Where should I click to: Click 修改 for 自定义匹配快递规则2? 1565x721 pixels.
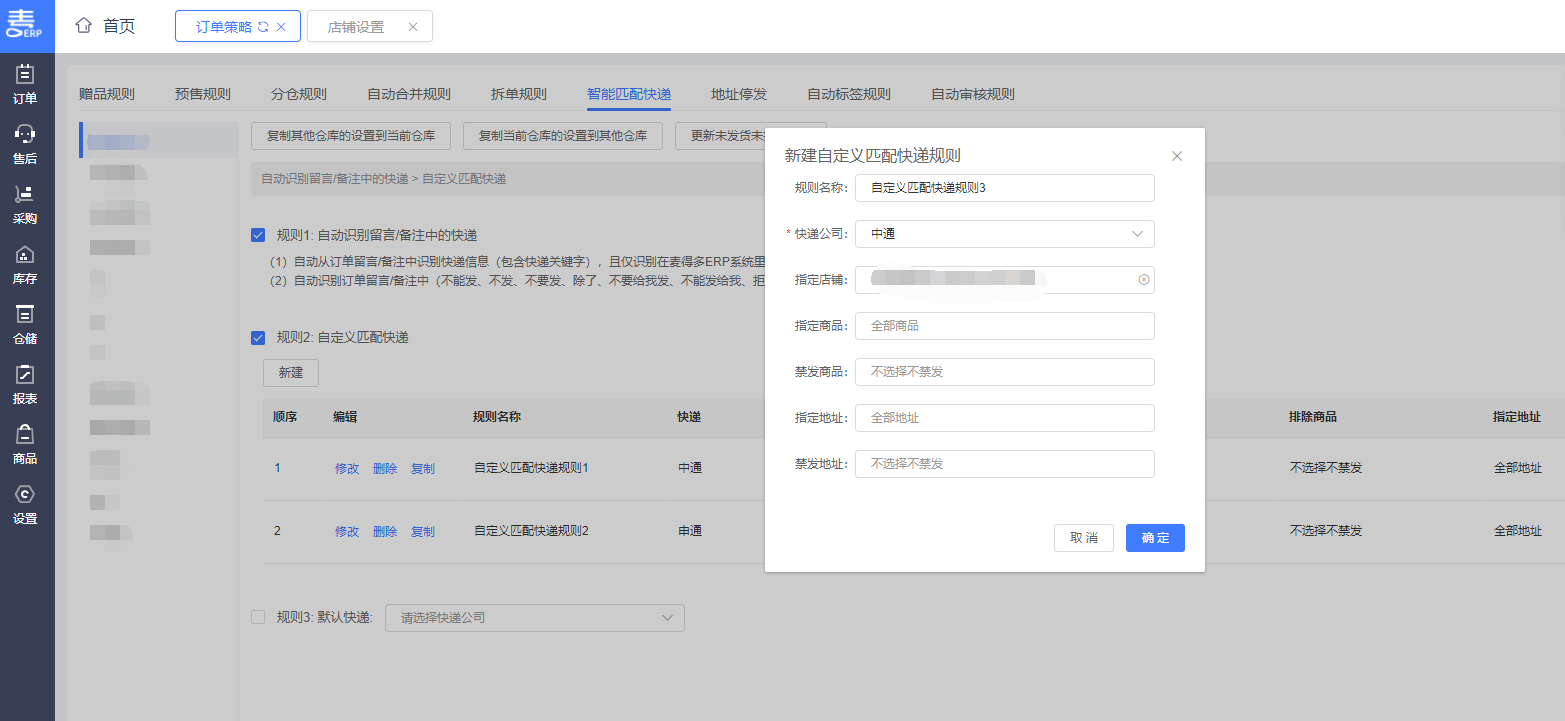[347, 531]
